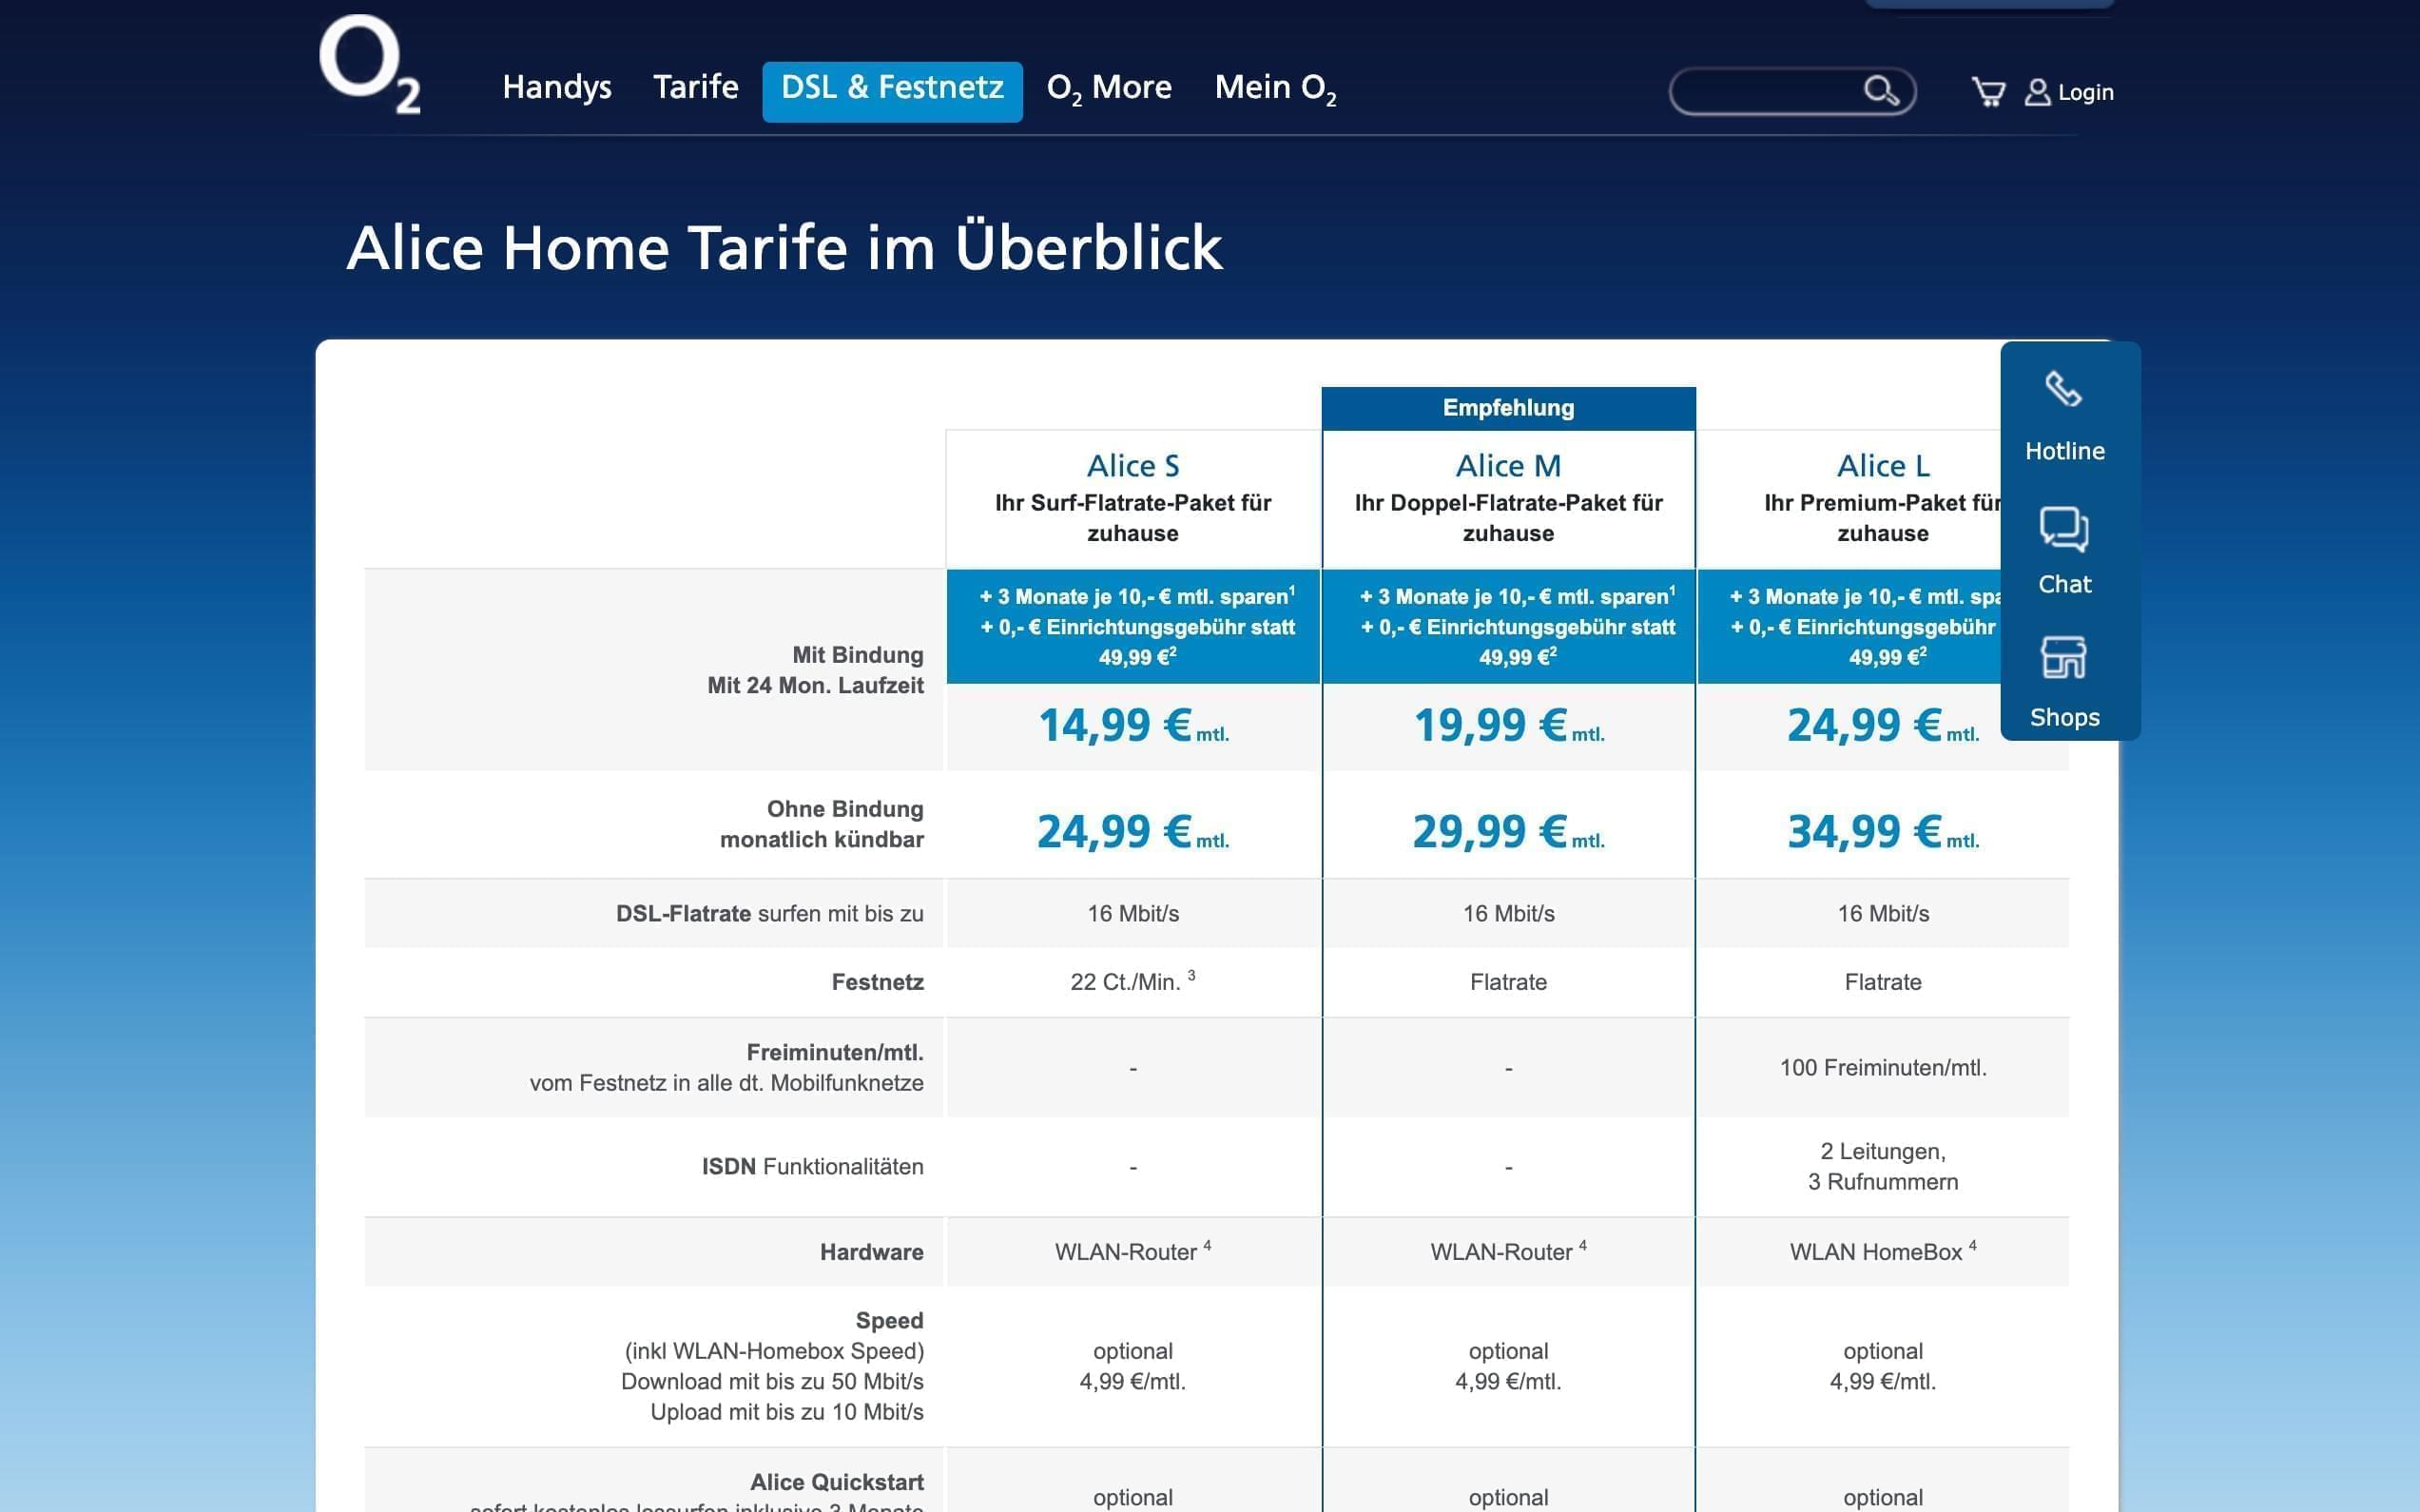Click the Alice Home Tarife im Überblick heading
The image size is (2420, 1512).
[x=784, y=247]
